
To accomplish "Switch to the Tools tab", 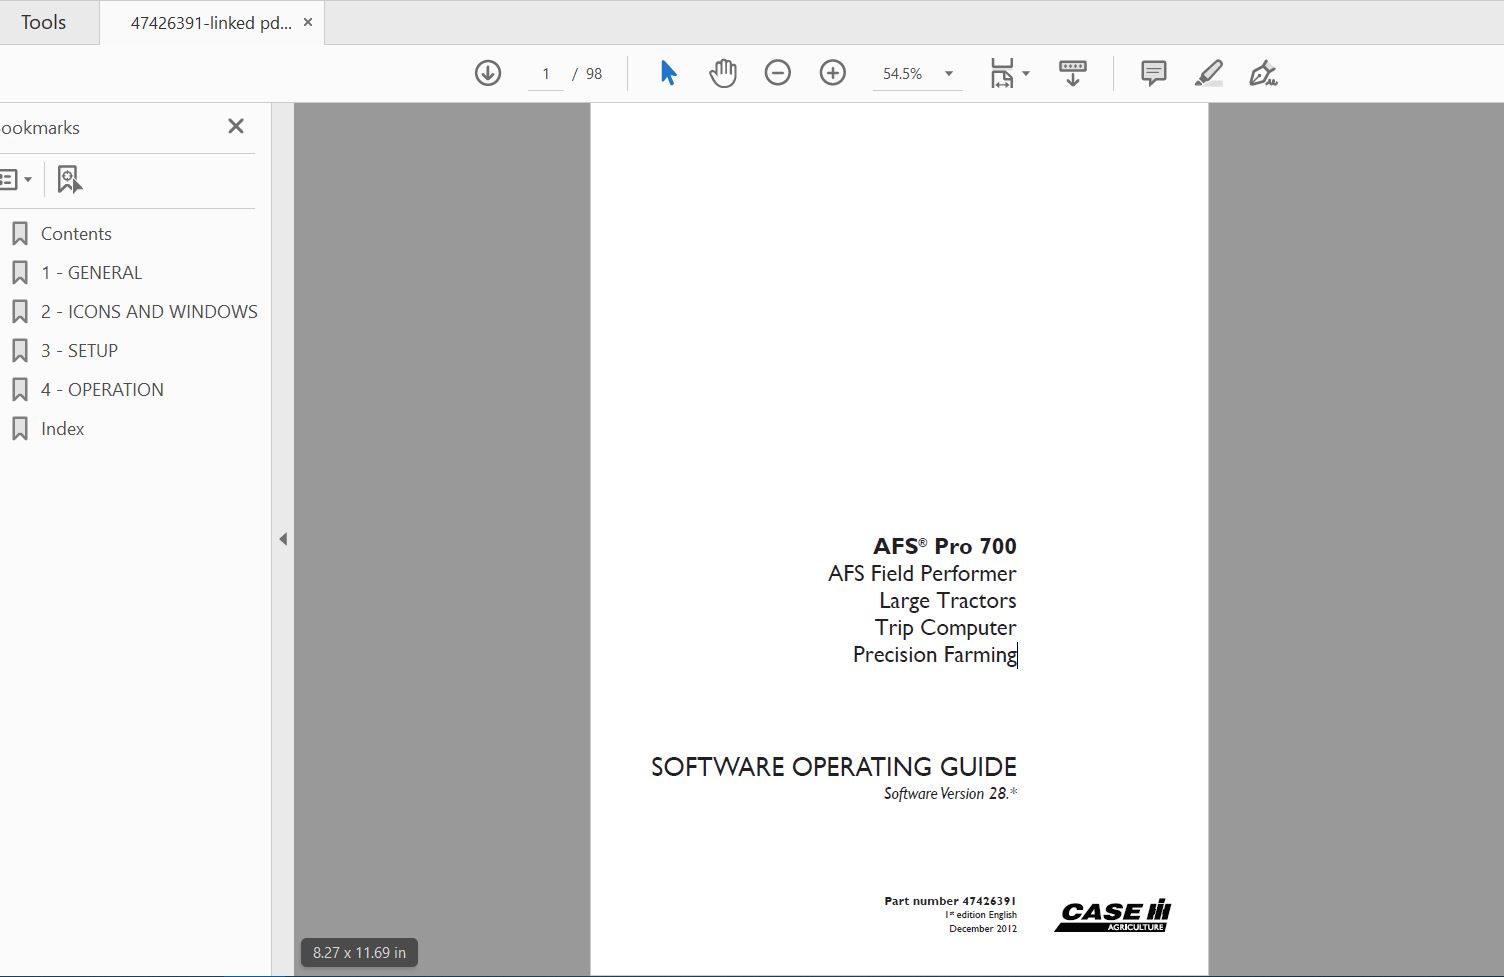I will click(x=44, y=22).
